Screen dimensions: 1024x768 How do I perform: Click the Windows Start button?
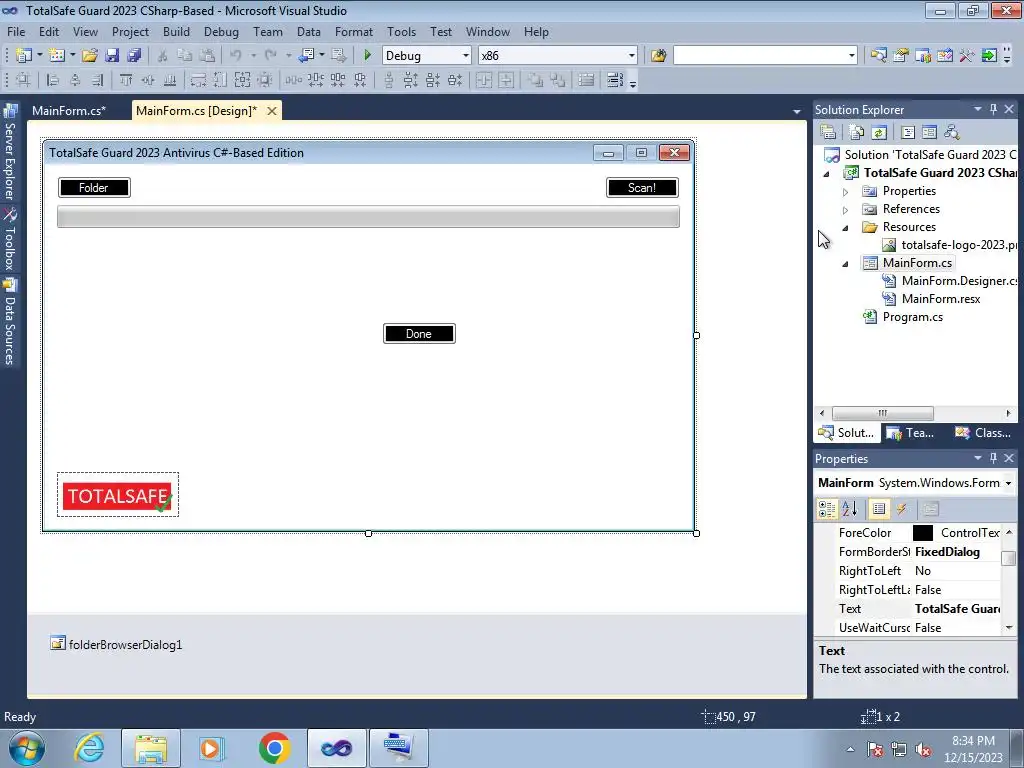[27, 748]
